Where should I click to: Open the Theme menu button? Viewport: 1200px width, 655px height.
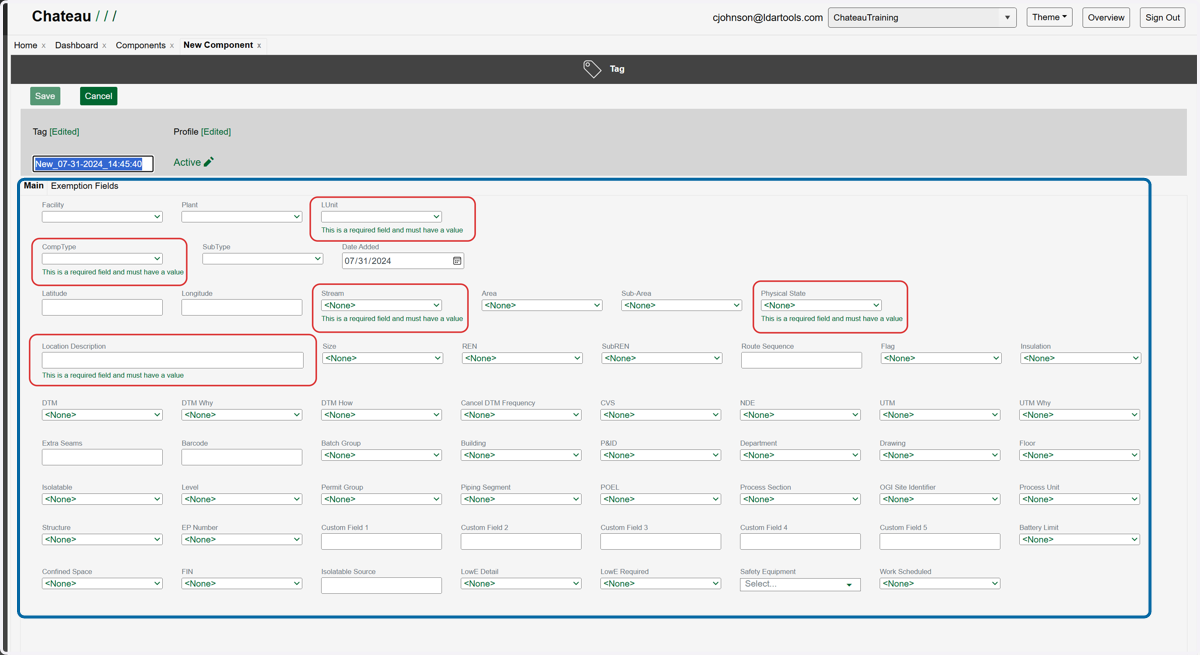(1049, 17)
